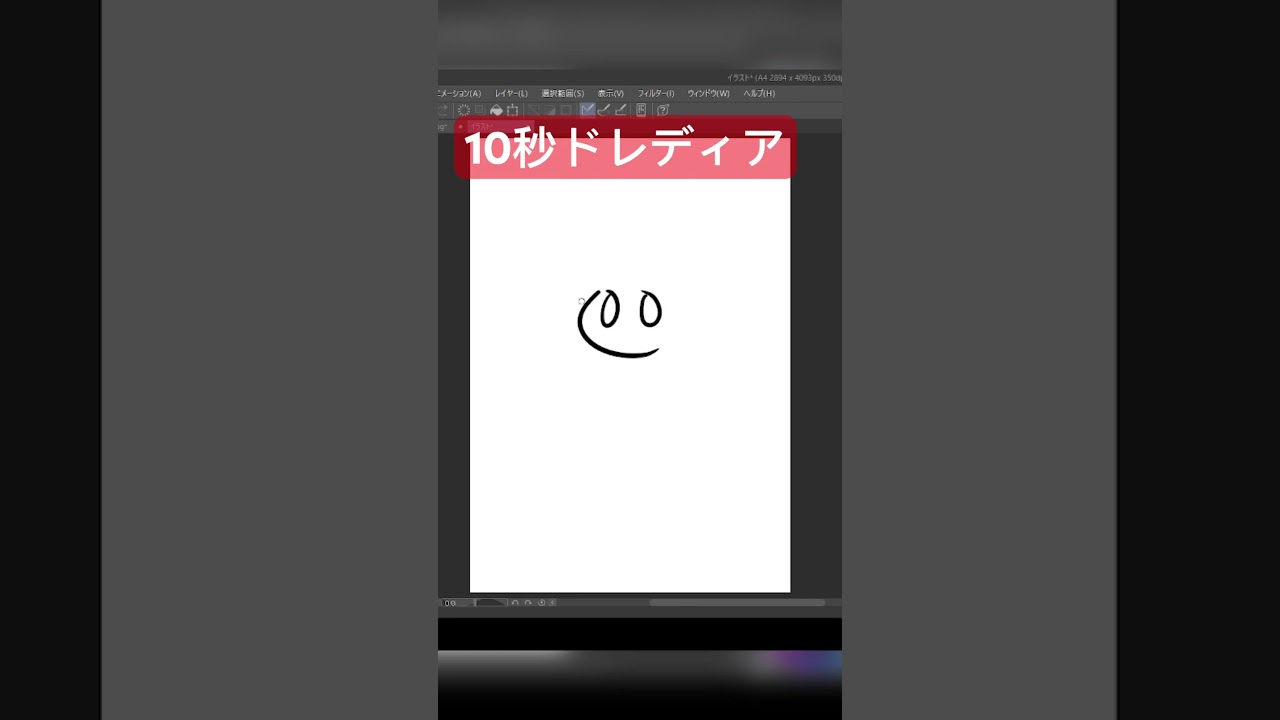Click the Fill bucket command icon
The image size is (1280, 720).
coord(496,110)
